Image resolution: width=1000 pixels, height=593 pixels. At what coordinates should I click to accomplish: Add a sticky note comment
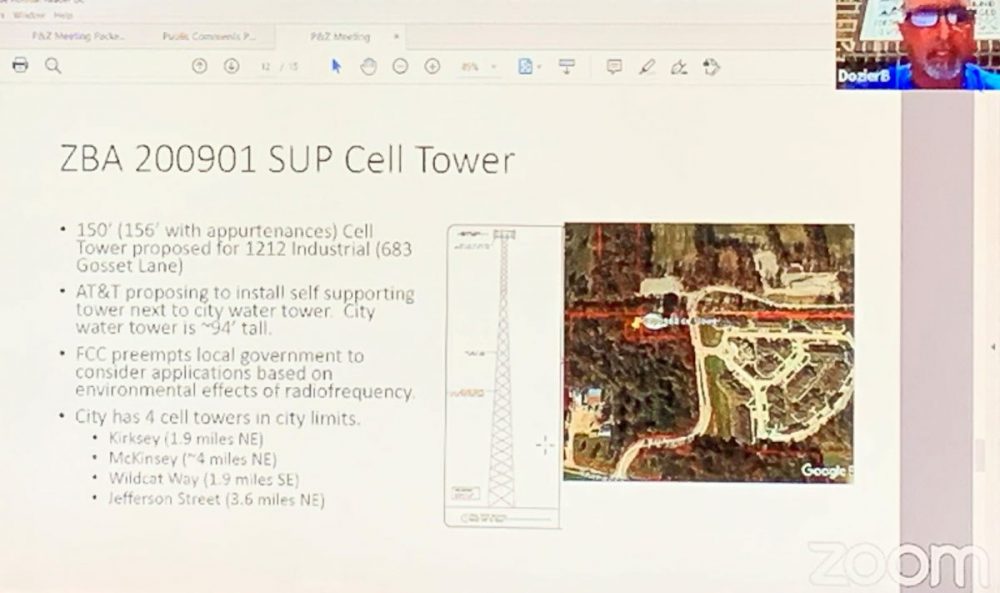pos(614,66)
